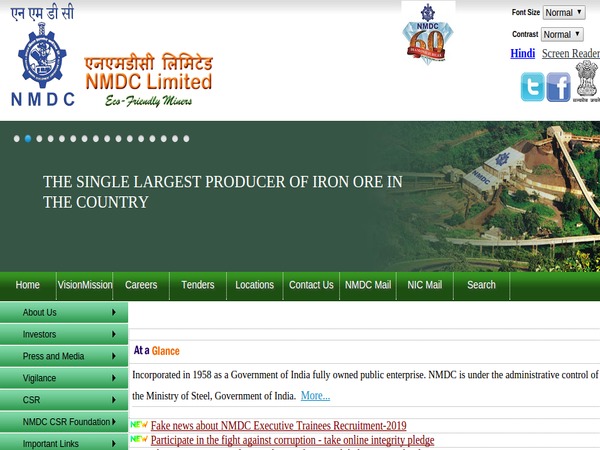Click the NMDC gear logo
The height and width of the screenshot is (450, 600).
tap(41, 62)
